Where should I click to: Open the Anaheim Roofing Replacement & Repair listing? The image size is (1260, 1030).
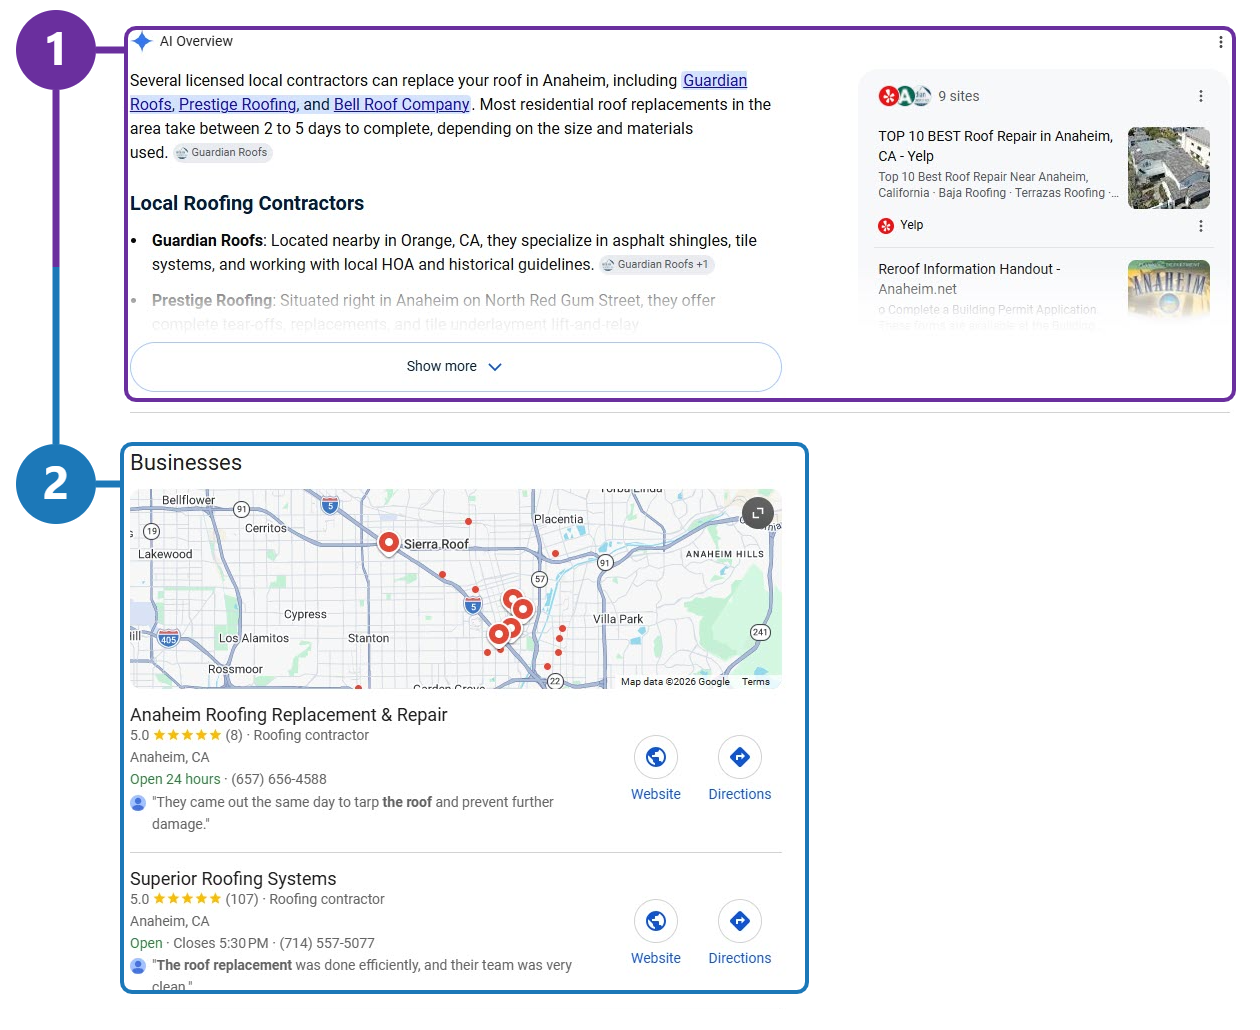288,715
